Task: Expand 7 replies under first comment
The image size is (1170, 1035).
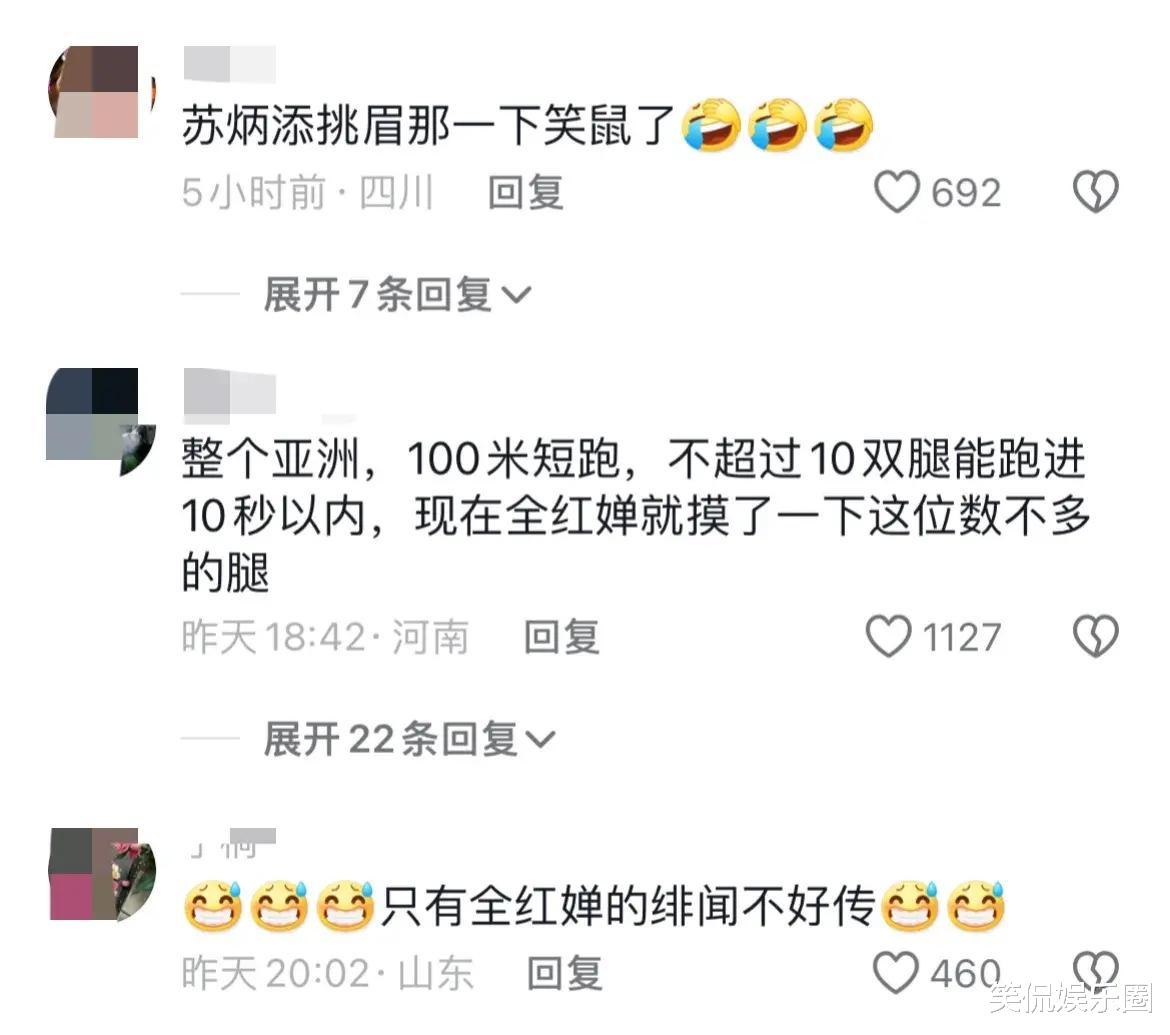Action: (x=397, y=294)
